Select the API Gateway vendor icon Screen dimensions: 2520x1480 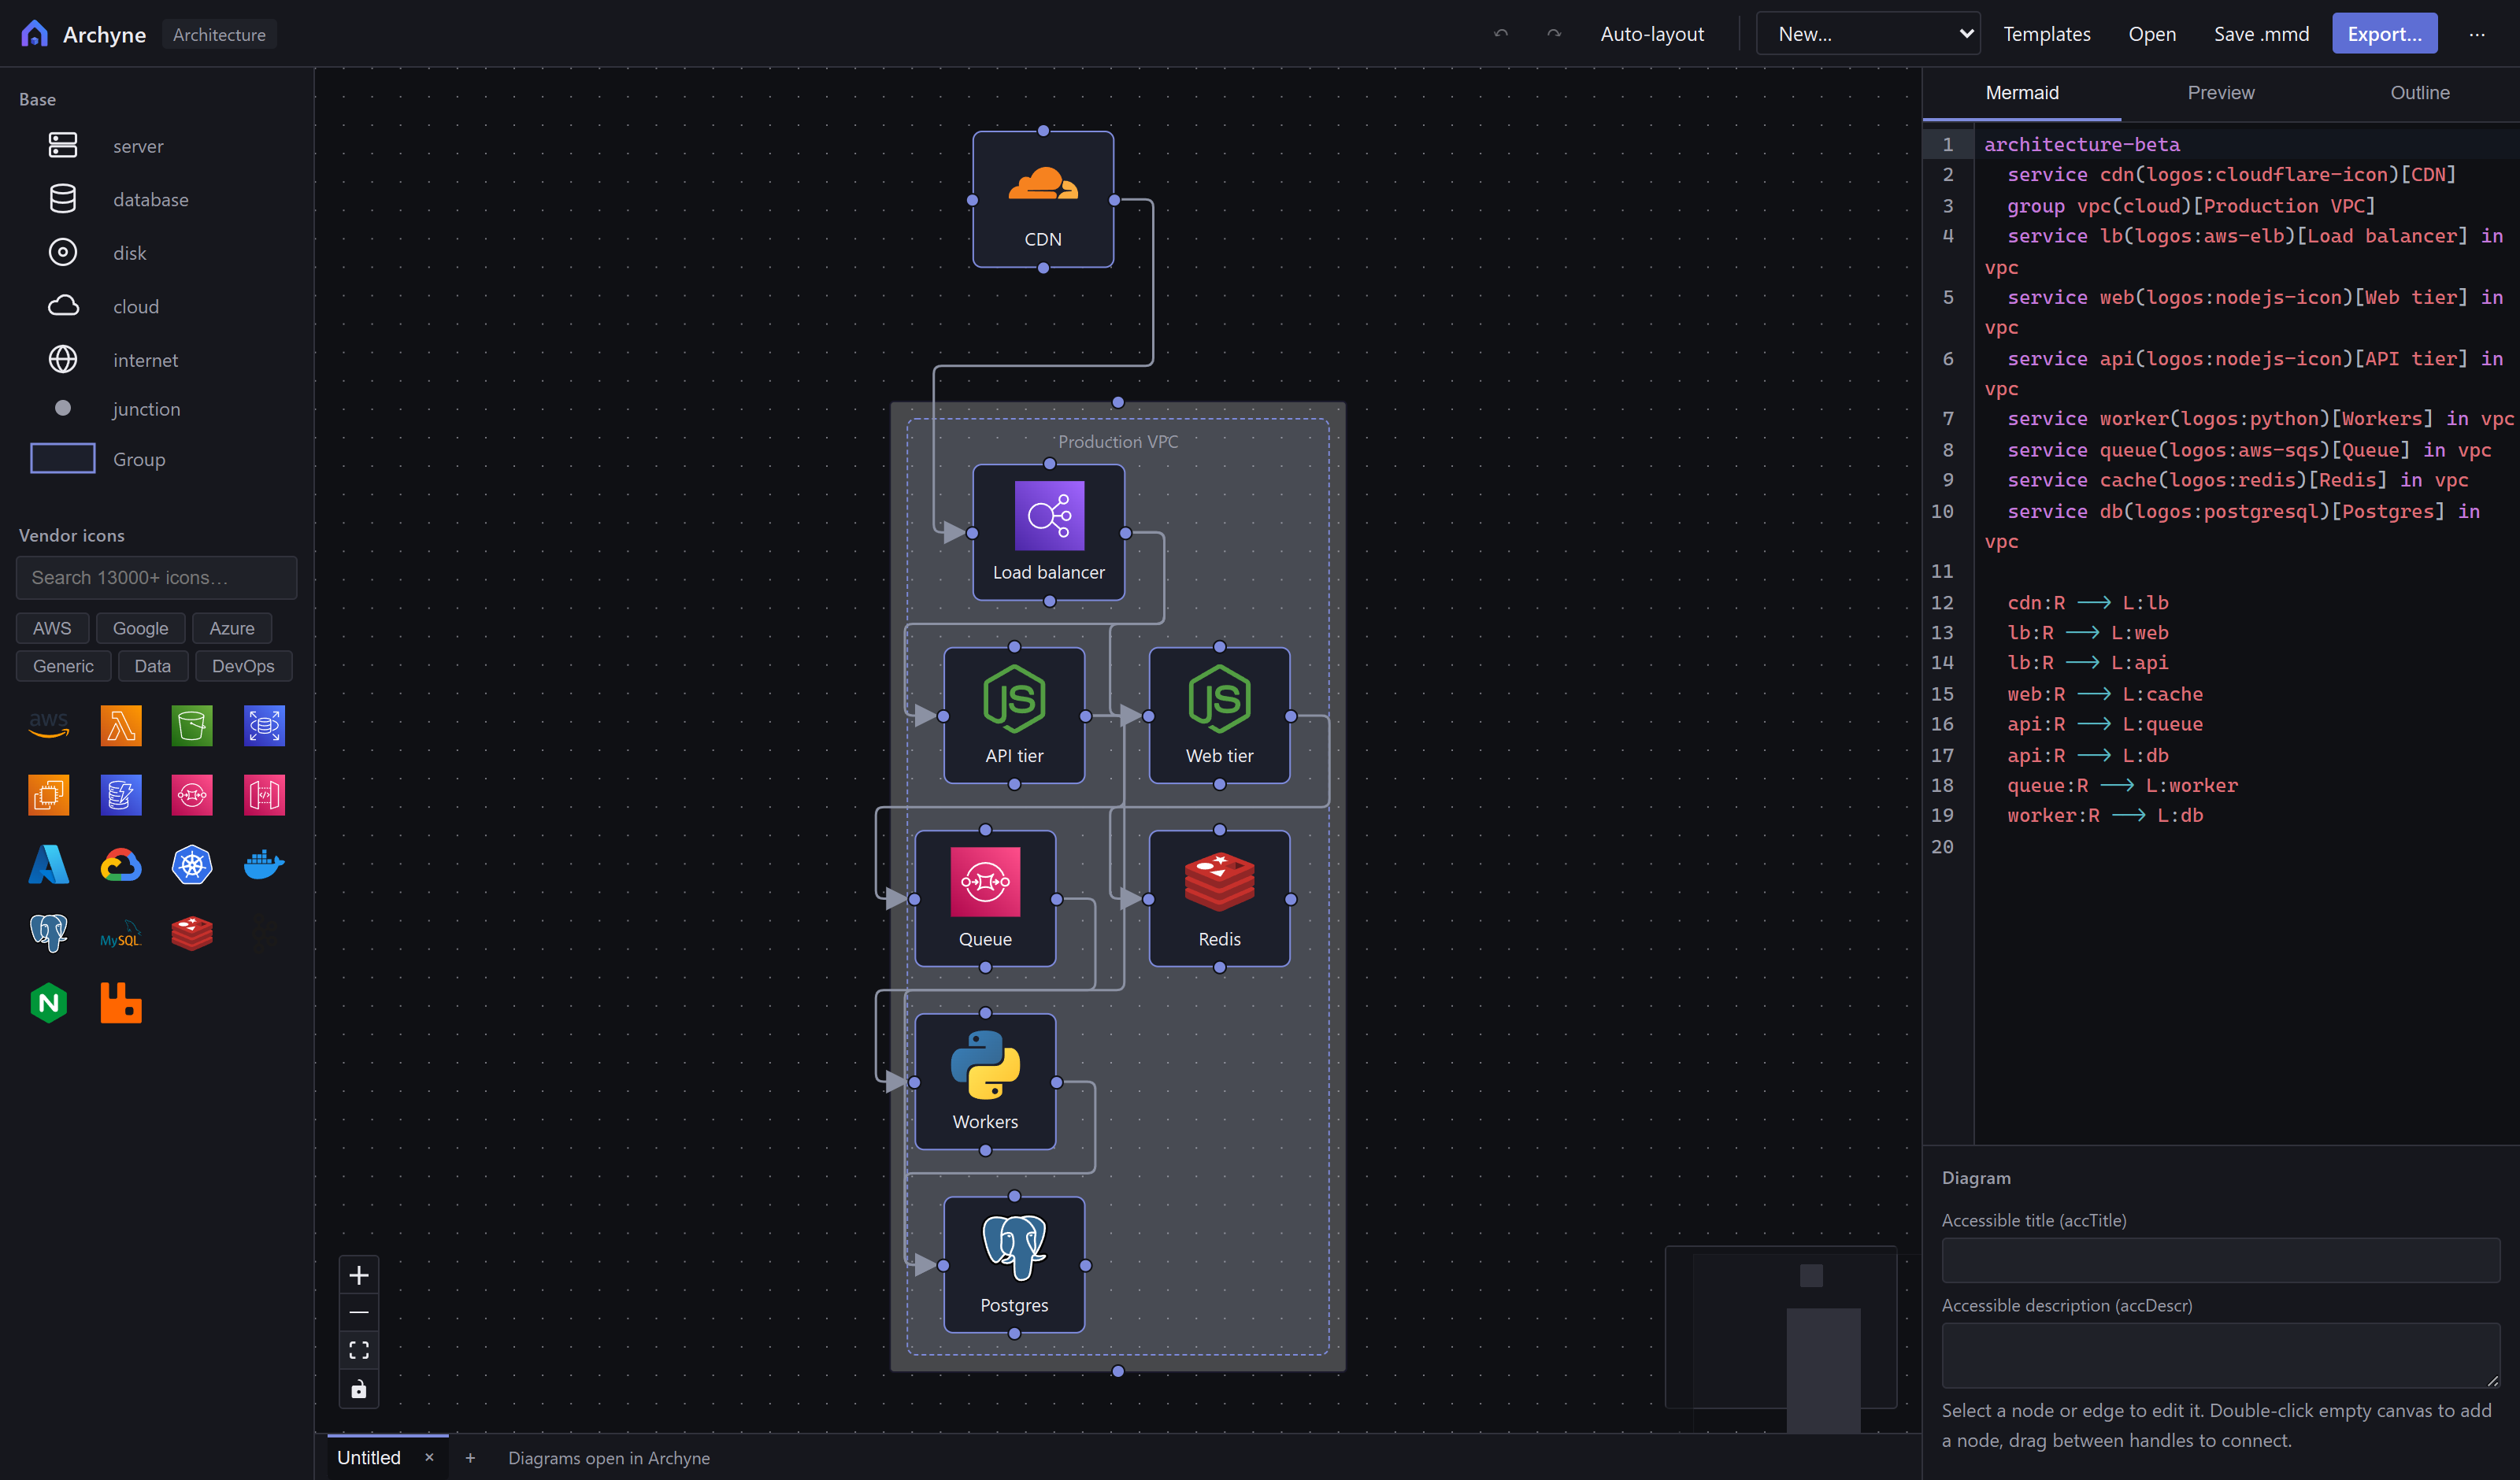click(x=264, y=795)
